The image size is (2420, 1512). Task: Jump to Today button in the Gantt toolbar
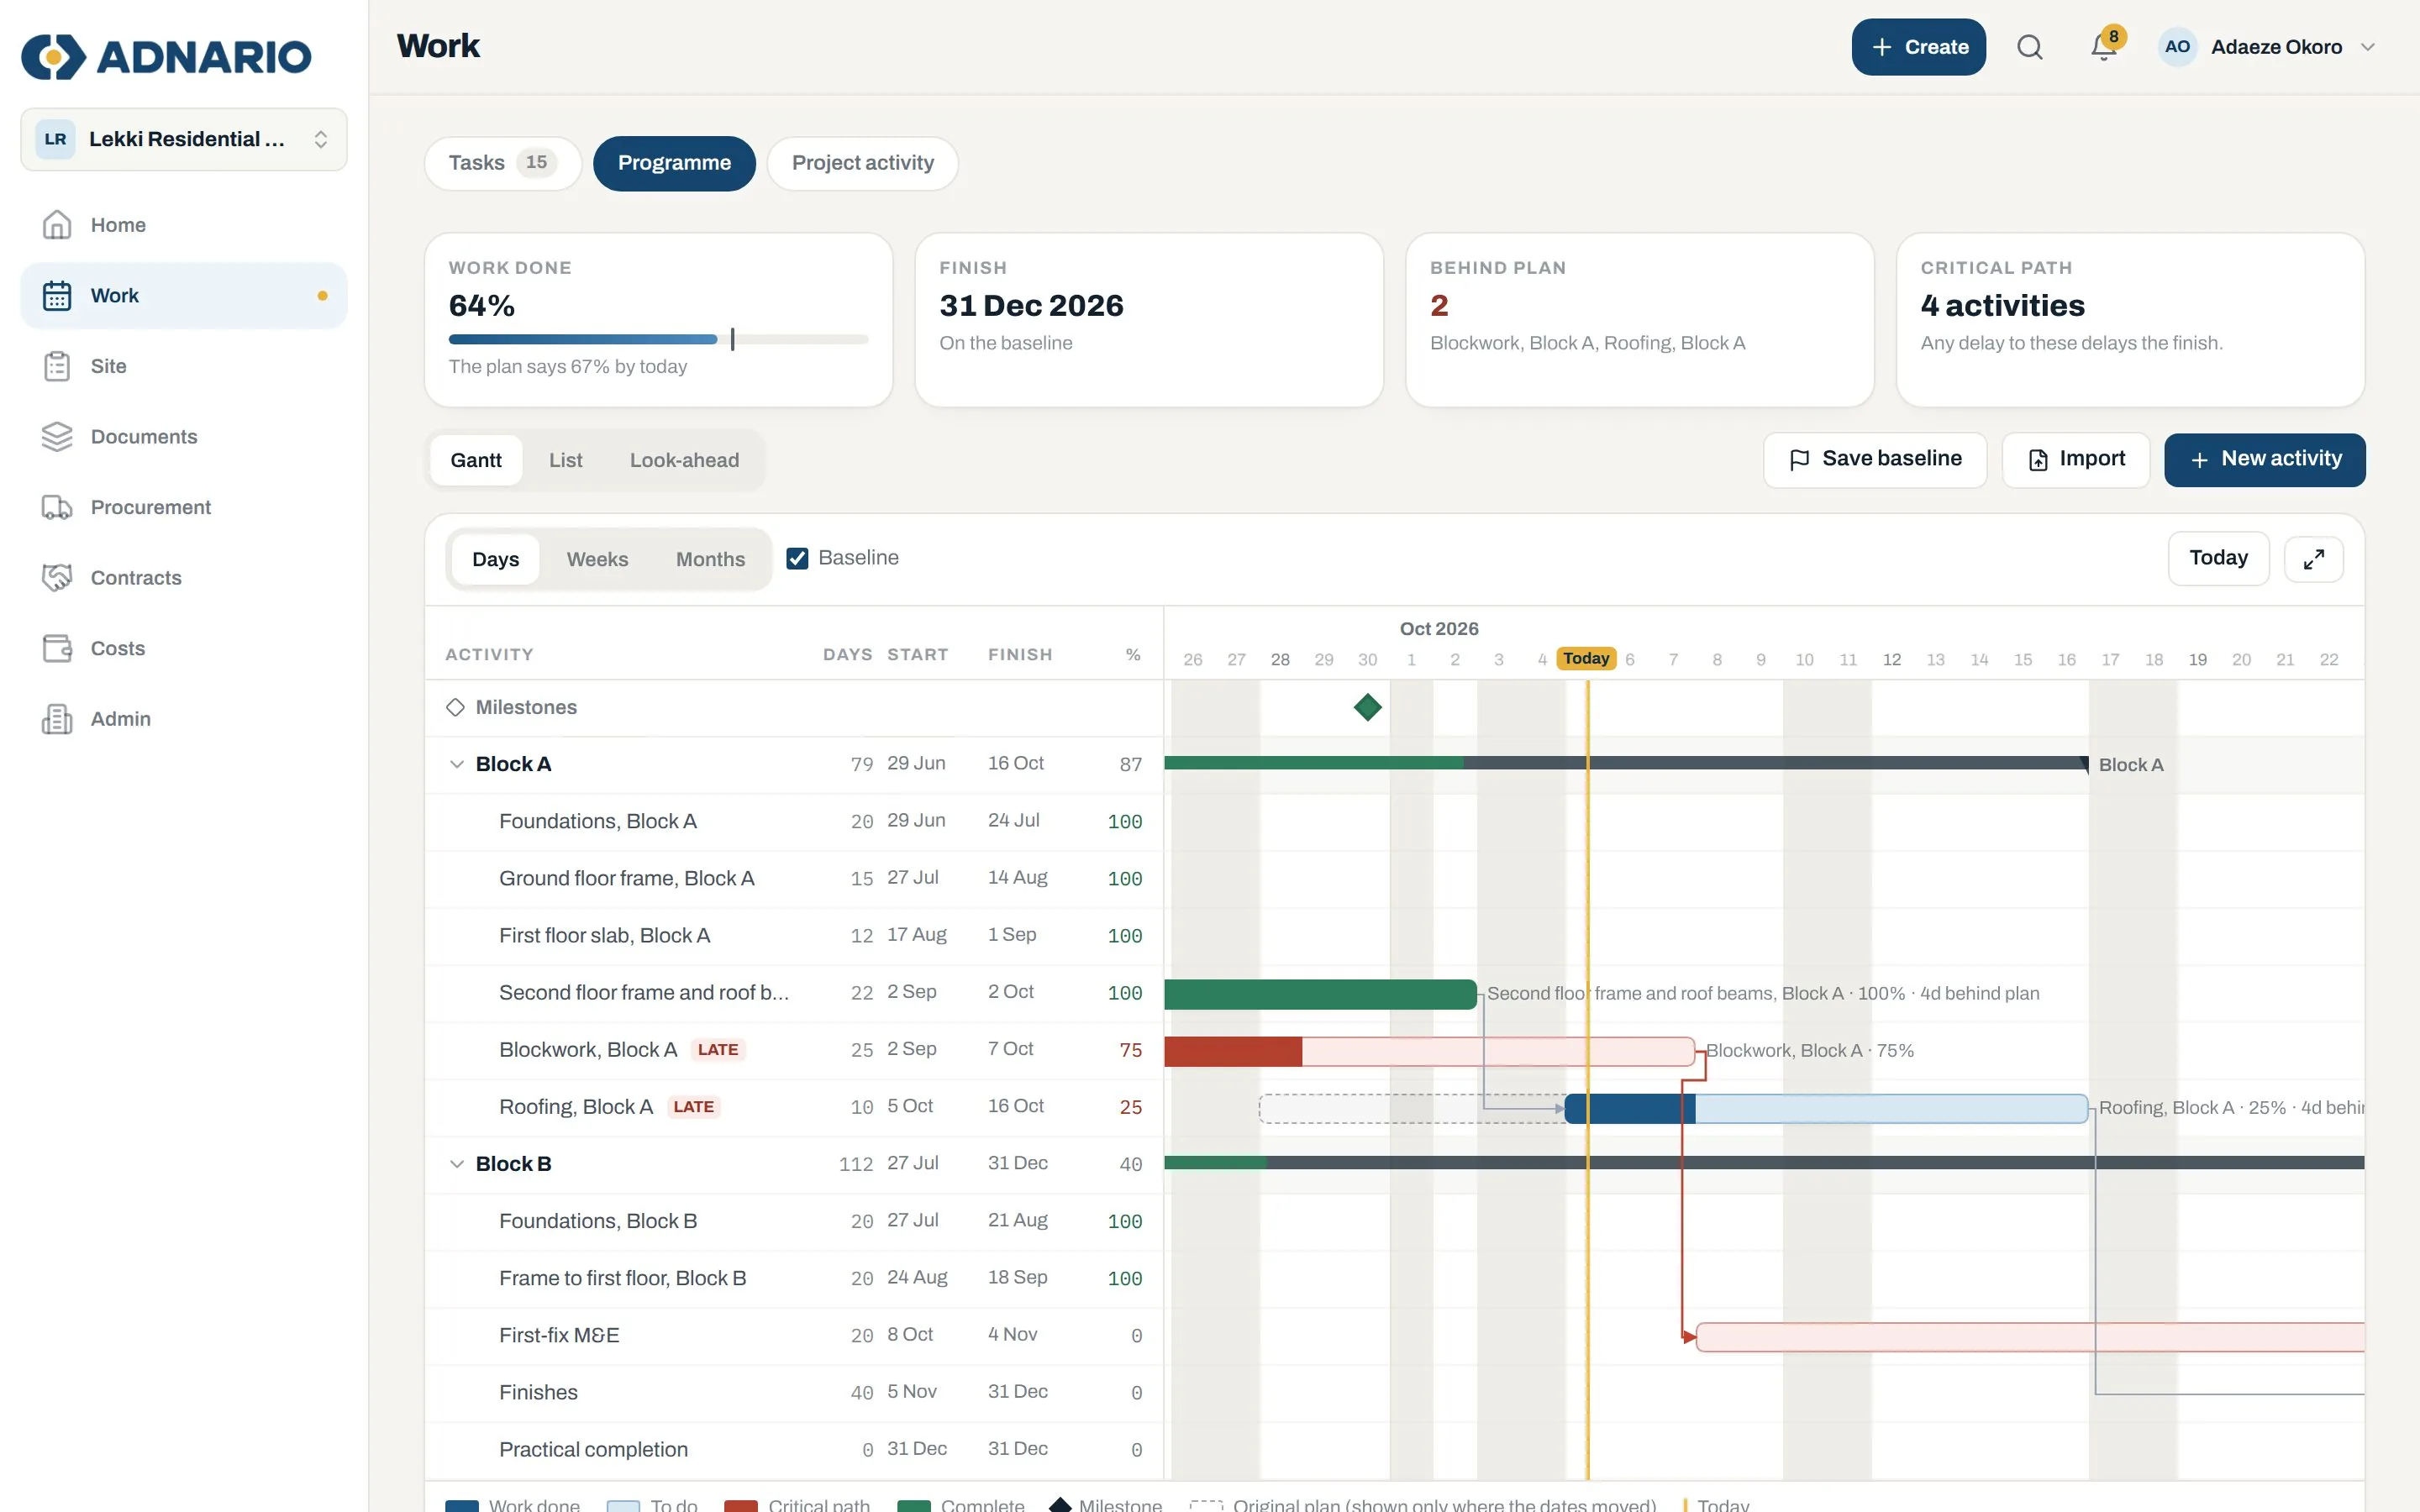pos(2218,558)
